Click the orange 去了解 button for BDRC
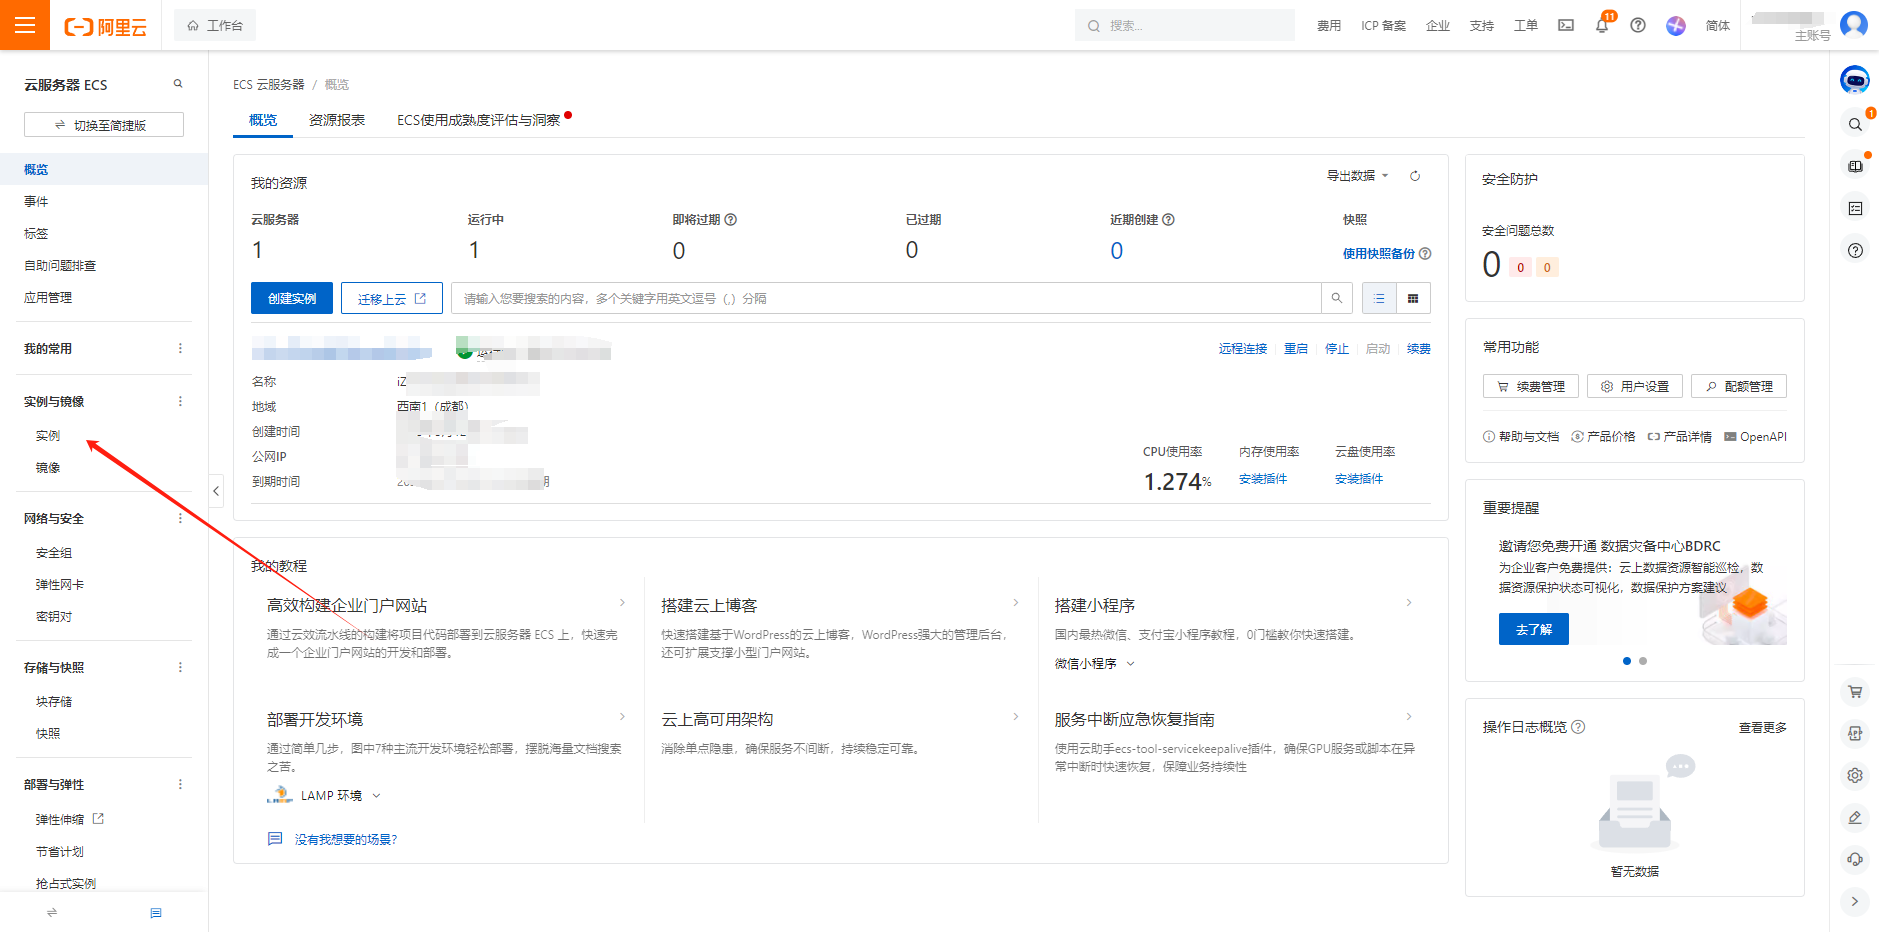1879x932 pixels. coord(1533,628)
